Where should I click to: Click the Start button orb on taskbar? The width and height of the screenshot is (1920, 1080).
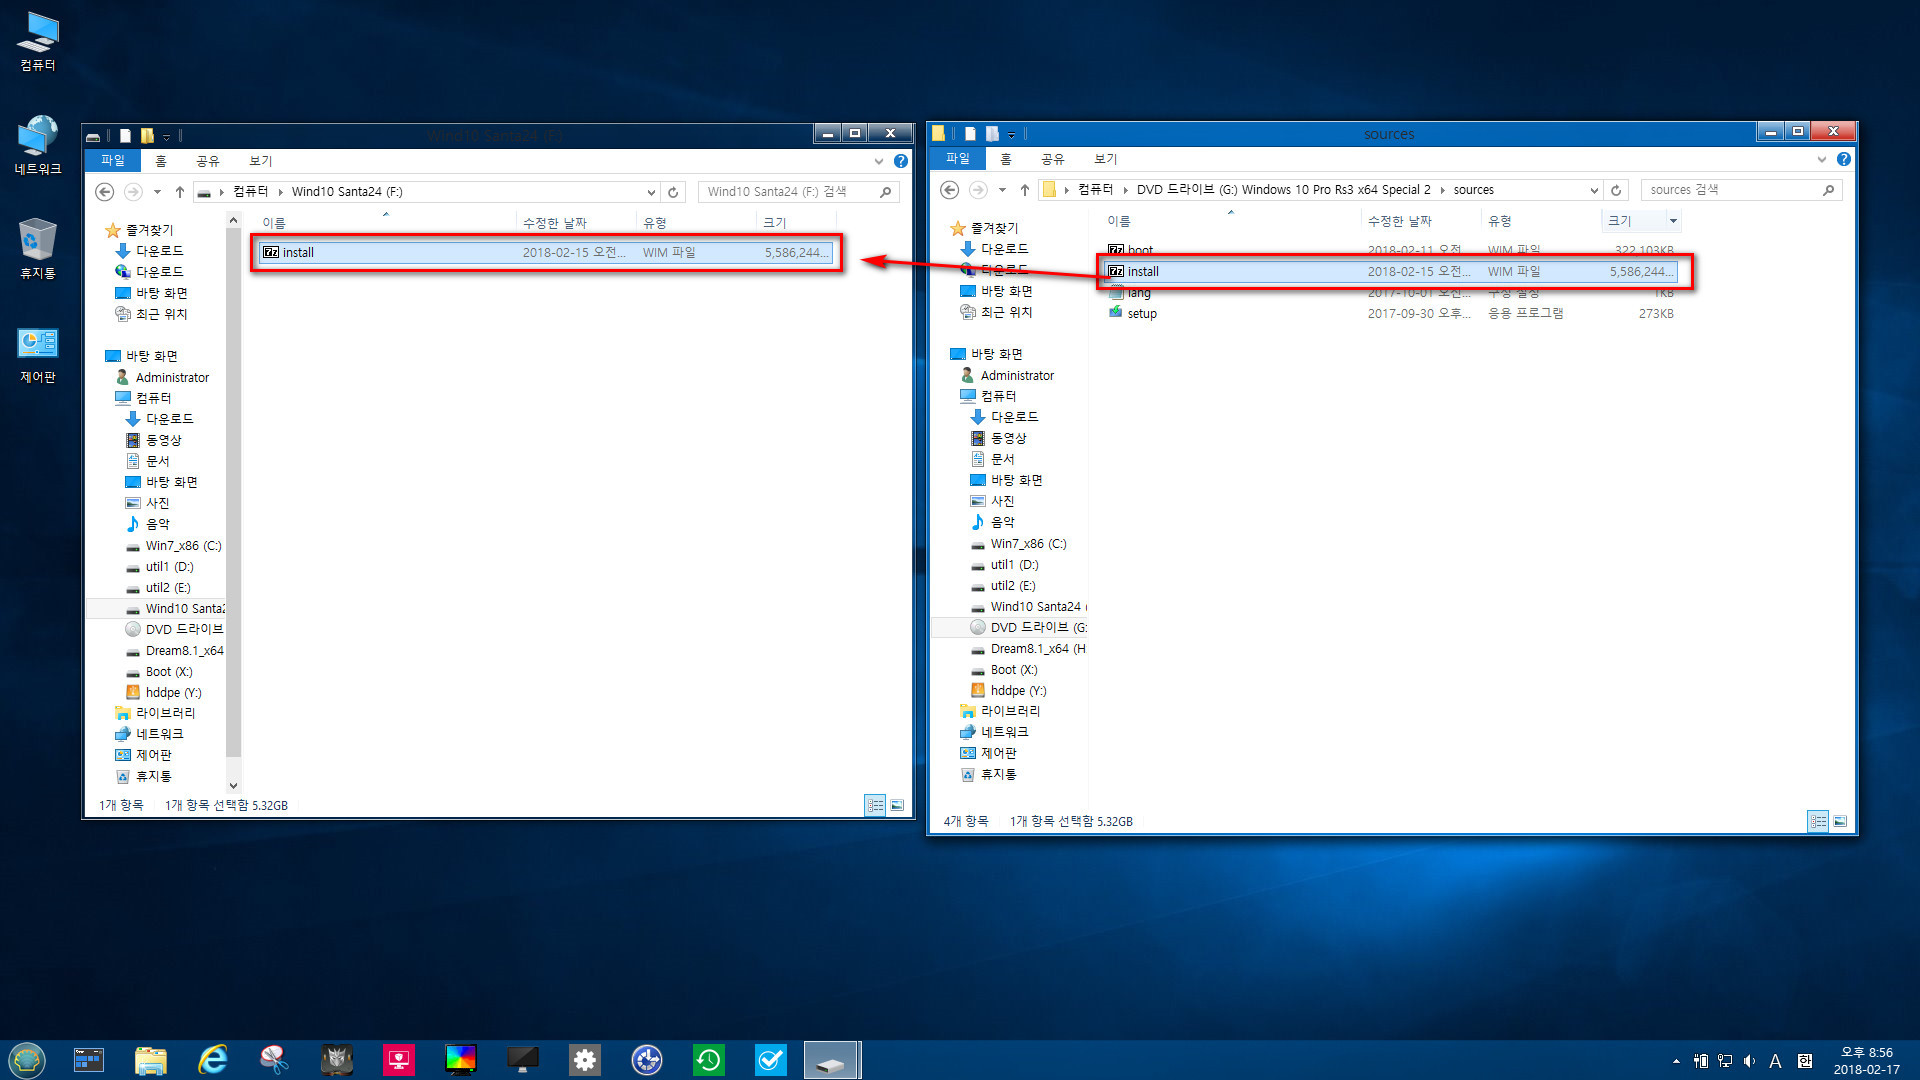pos(27,1059)
